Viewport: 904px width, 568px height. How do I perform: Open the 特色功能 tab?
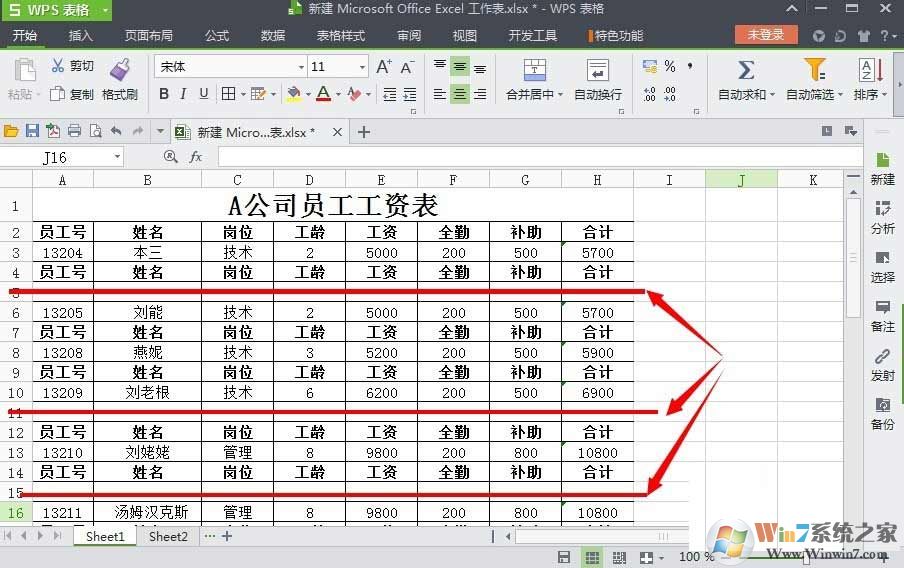(616, 36)
